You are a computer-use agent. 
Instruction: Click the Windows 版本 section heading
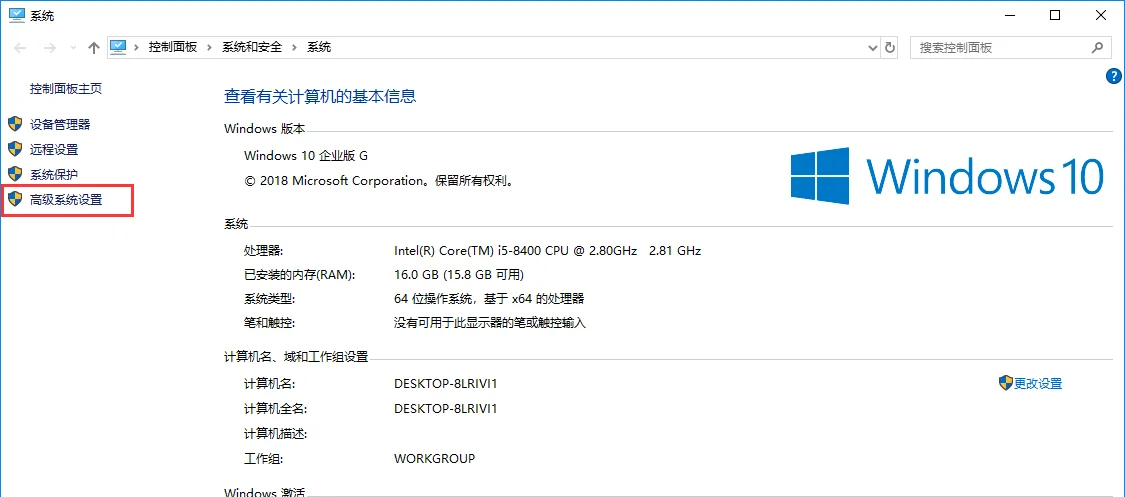coord(265,129)
